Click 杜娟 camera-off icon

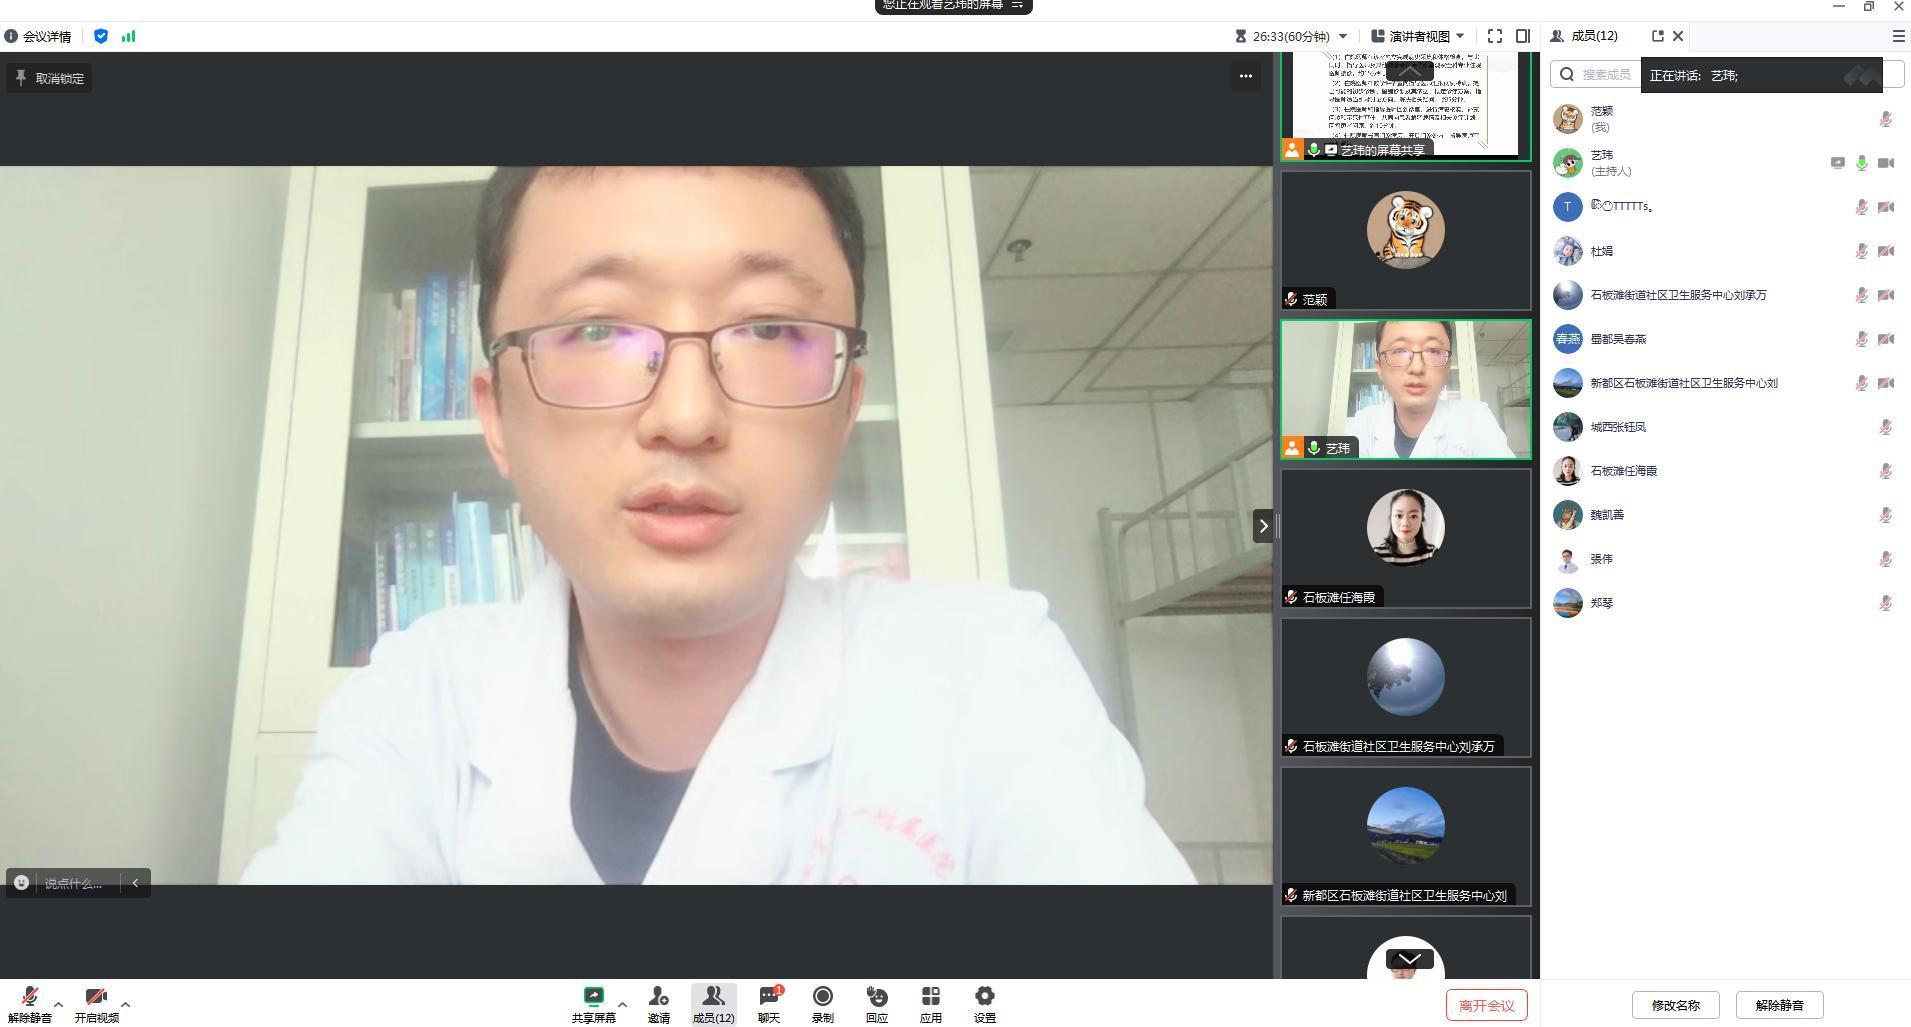1885,251
